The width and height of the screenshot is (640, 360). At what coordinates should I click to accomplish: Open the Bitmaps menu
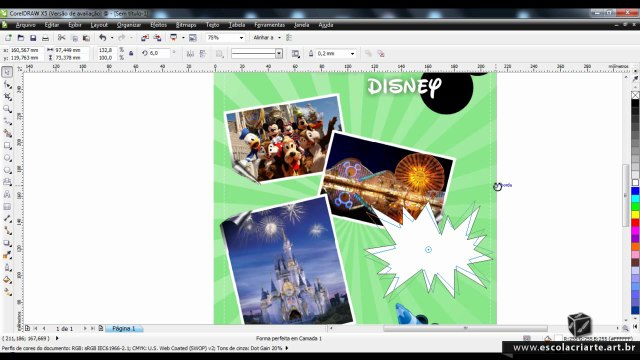point(186,25)
